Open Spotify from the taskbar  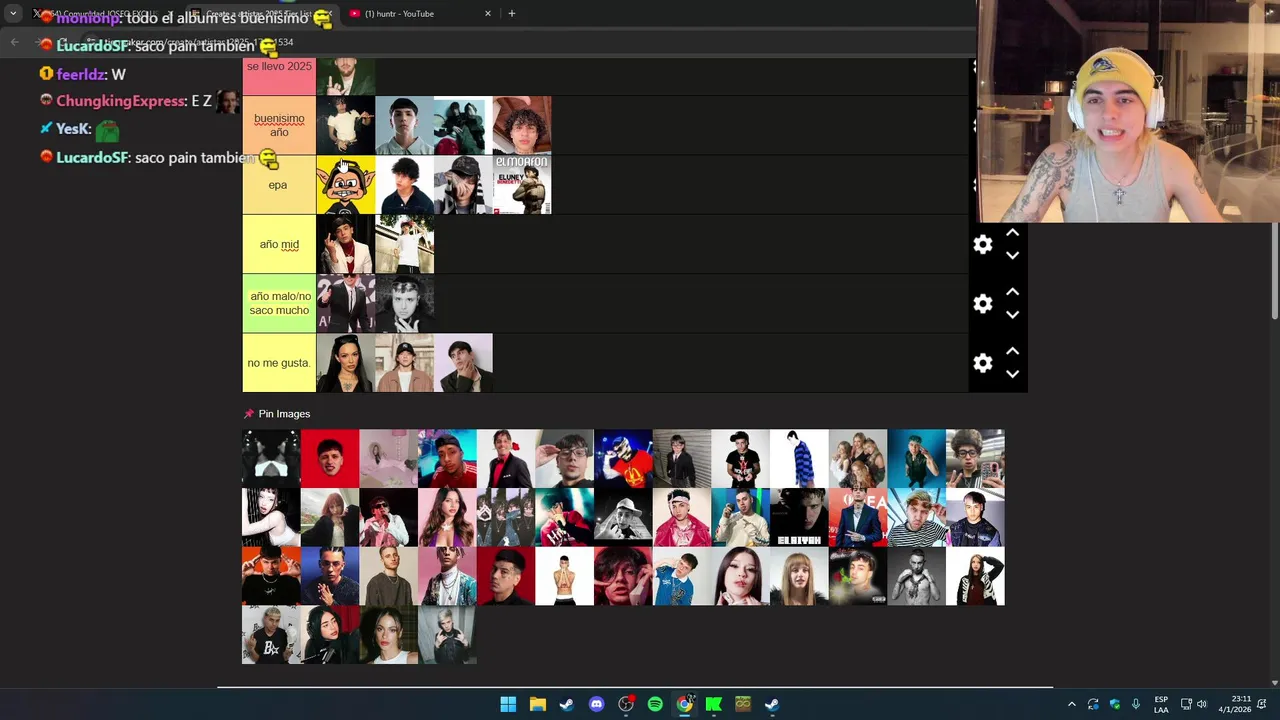(655, 704)
